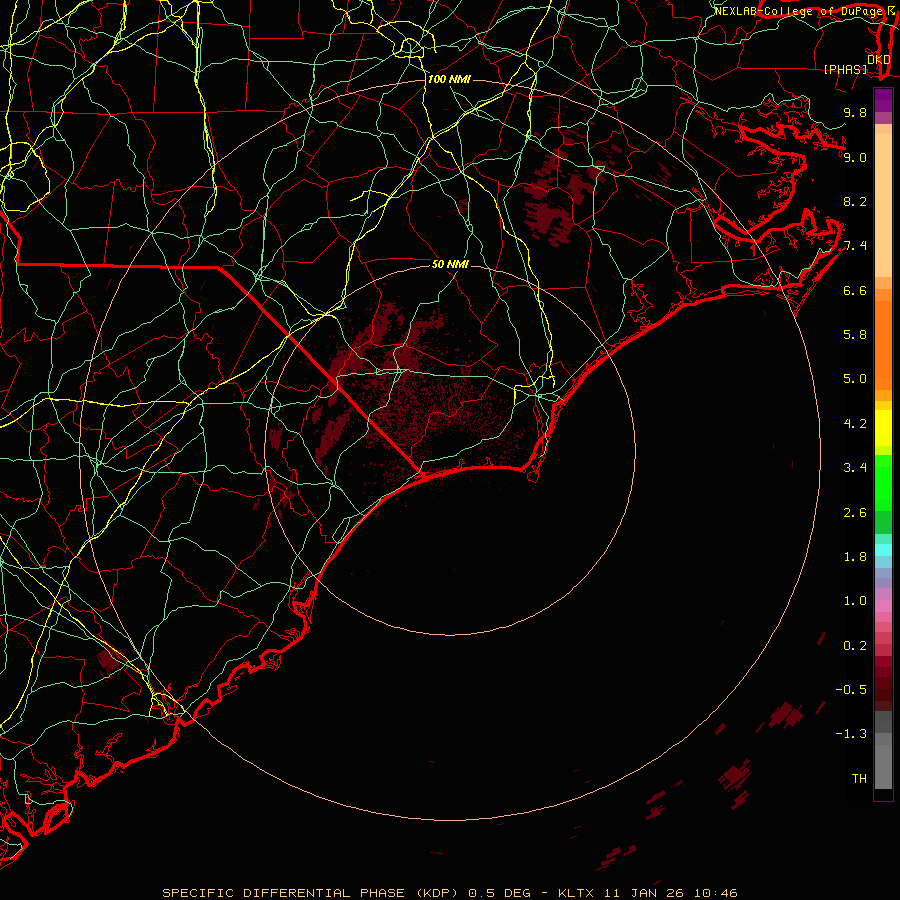Click the 100 NMI range ring label
900x900 pixels.
pos(449,79)
